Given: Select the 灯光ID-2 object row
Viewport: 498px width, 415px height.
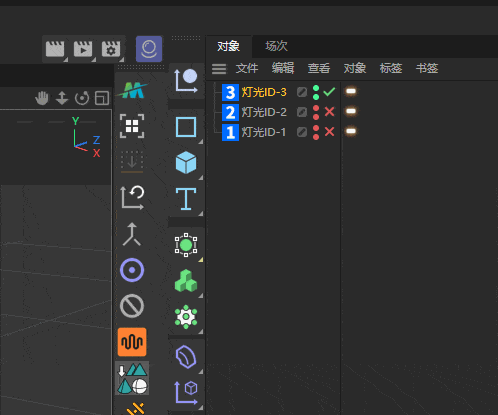Looking at the screenshot, I should click(x=264, y=112).
